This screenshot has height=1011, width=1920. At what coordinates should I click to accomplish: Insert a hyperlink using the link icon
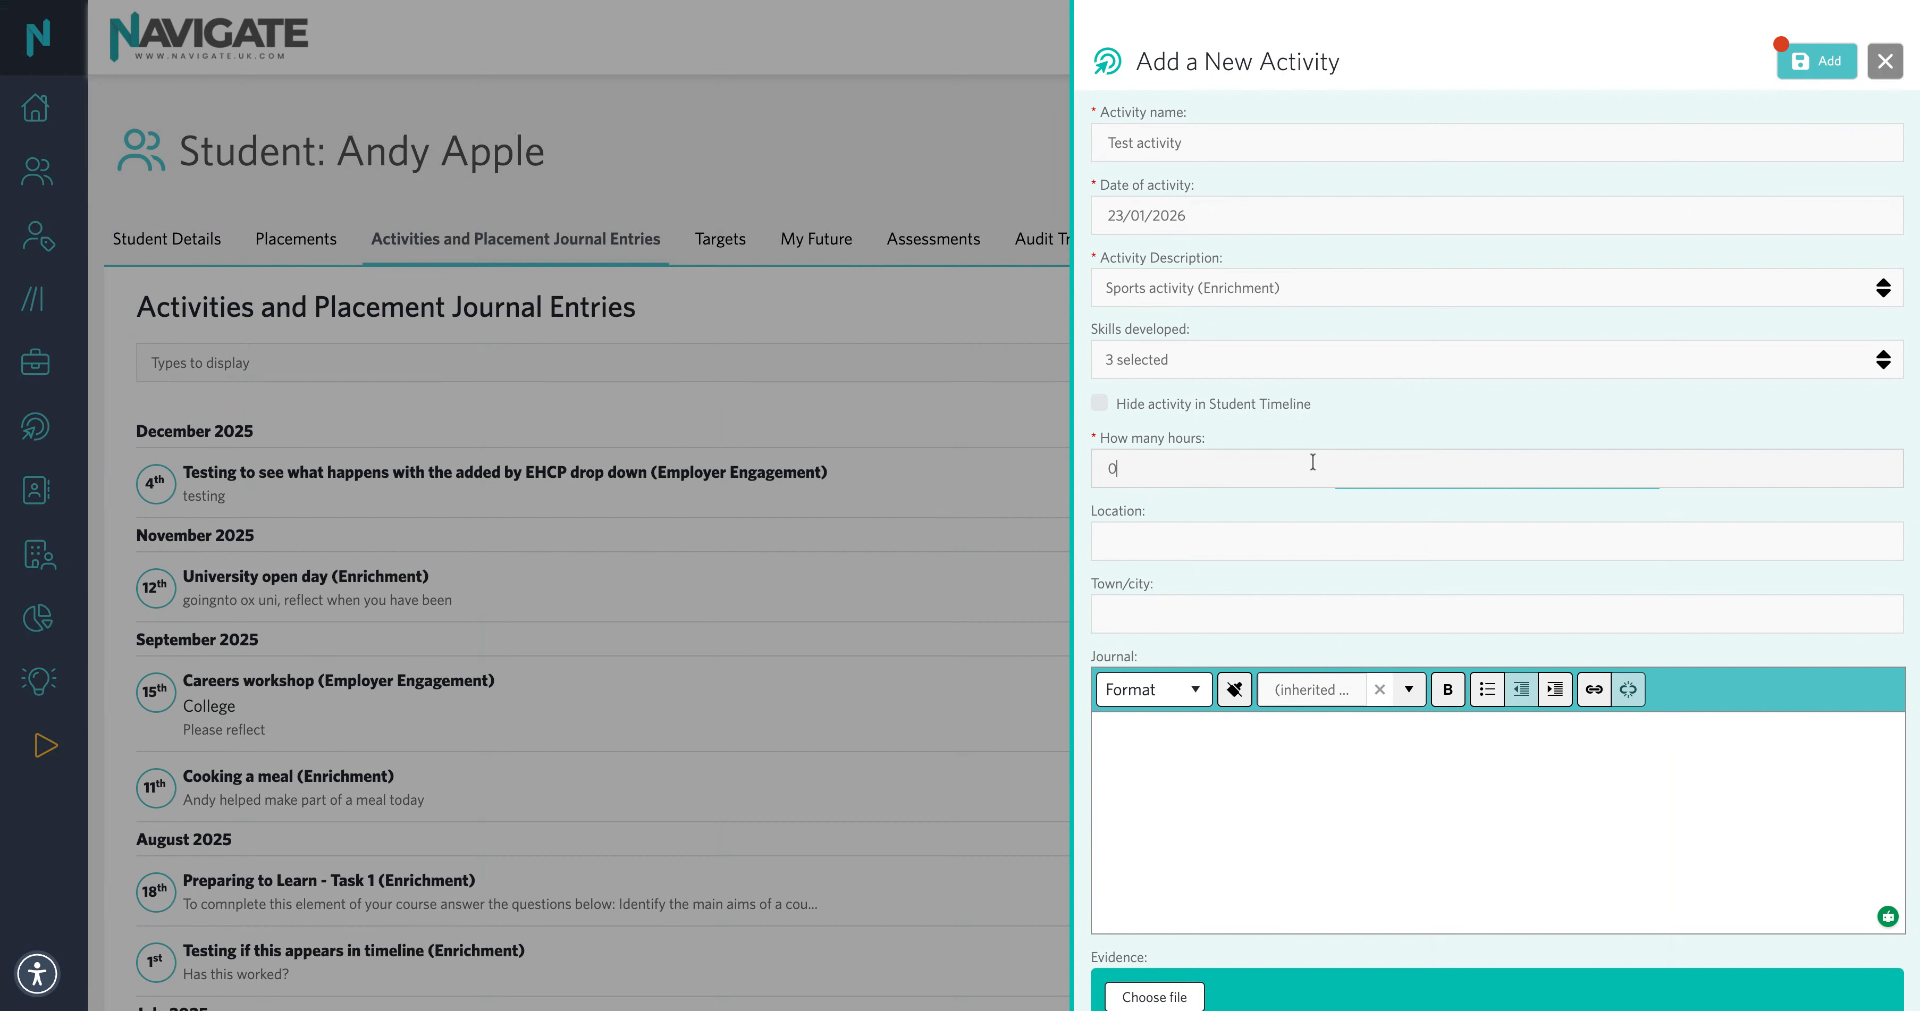pyautogui.click(x=1594, y=689)
